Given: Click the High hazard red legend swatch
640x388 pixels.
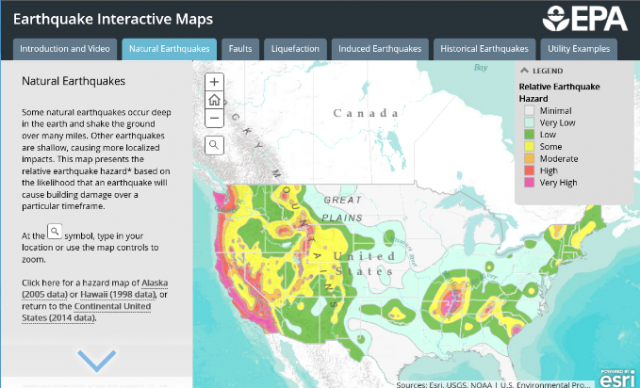Looking at the screenshot, I should click(529, 171).
